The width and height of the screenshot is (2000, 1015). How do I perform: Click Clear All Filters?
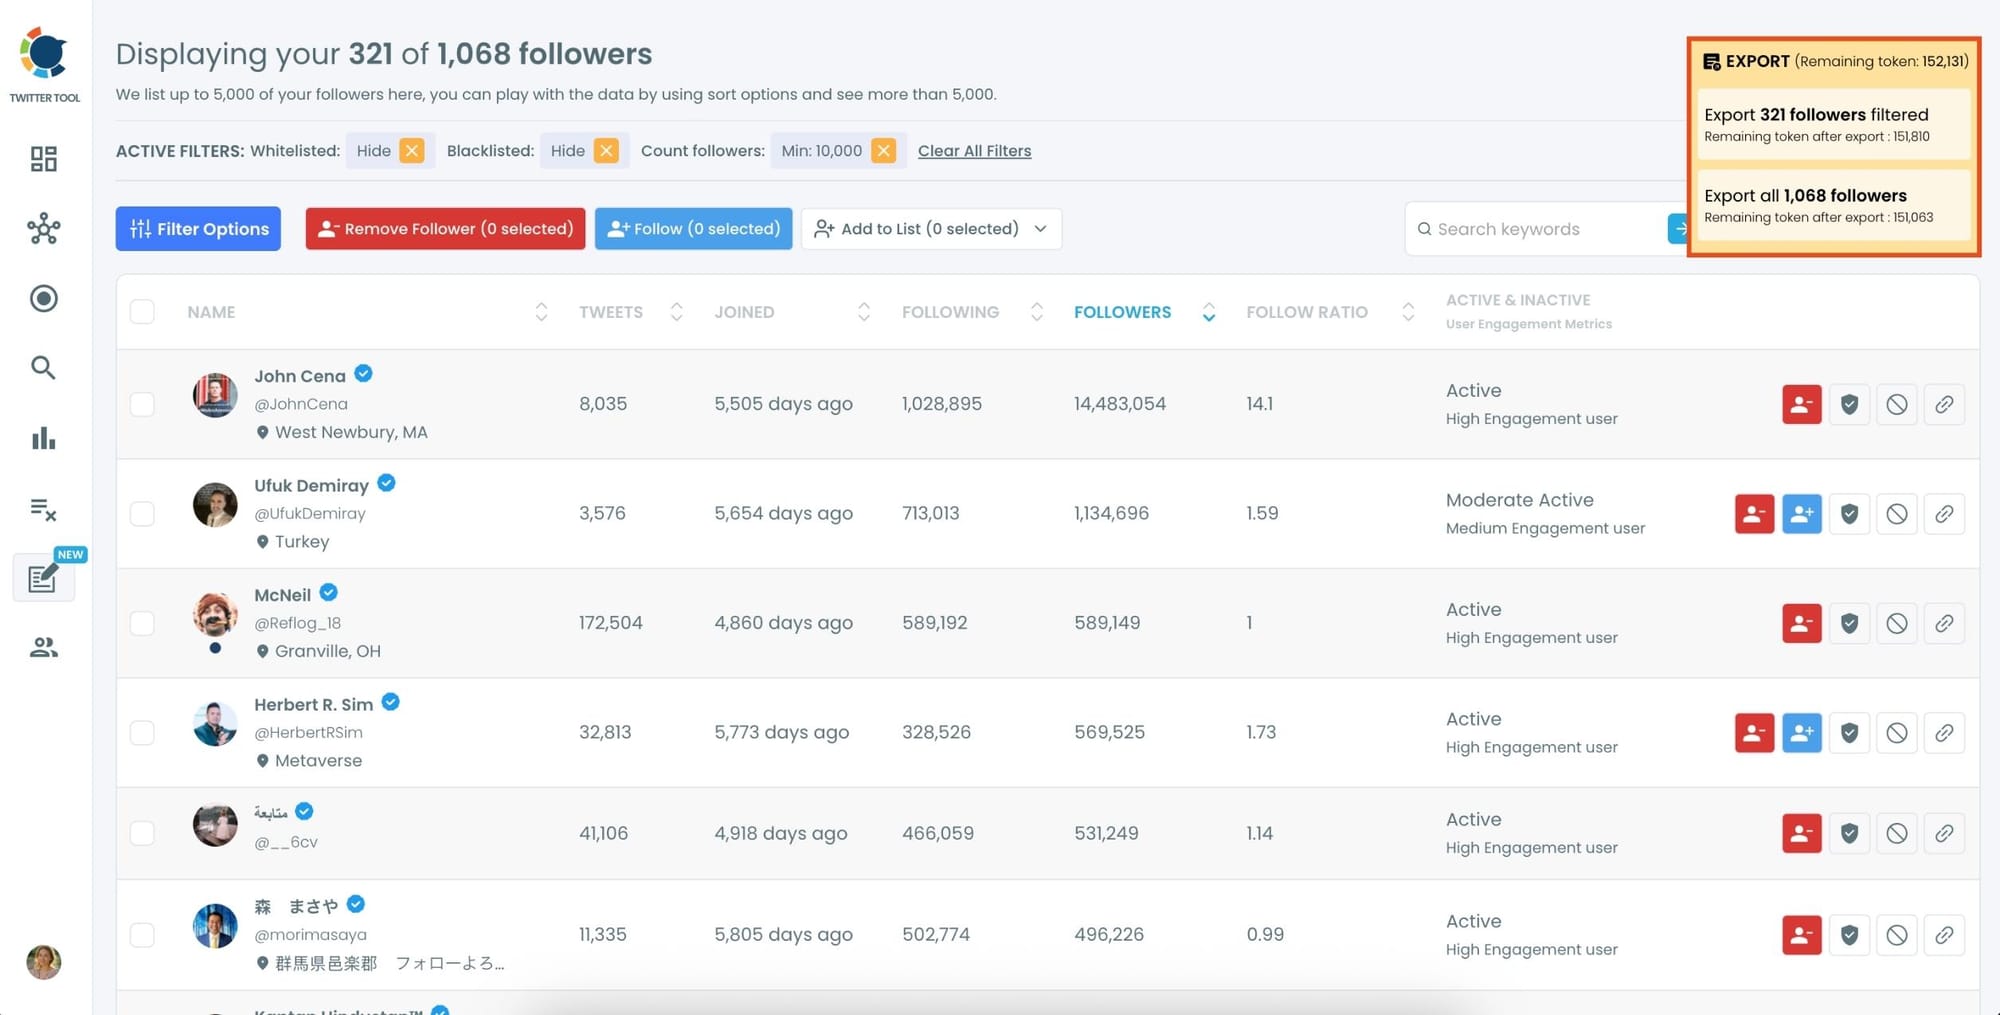974,150
